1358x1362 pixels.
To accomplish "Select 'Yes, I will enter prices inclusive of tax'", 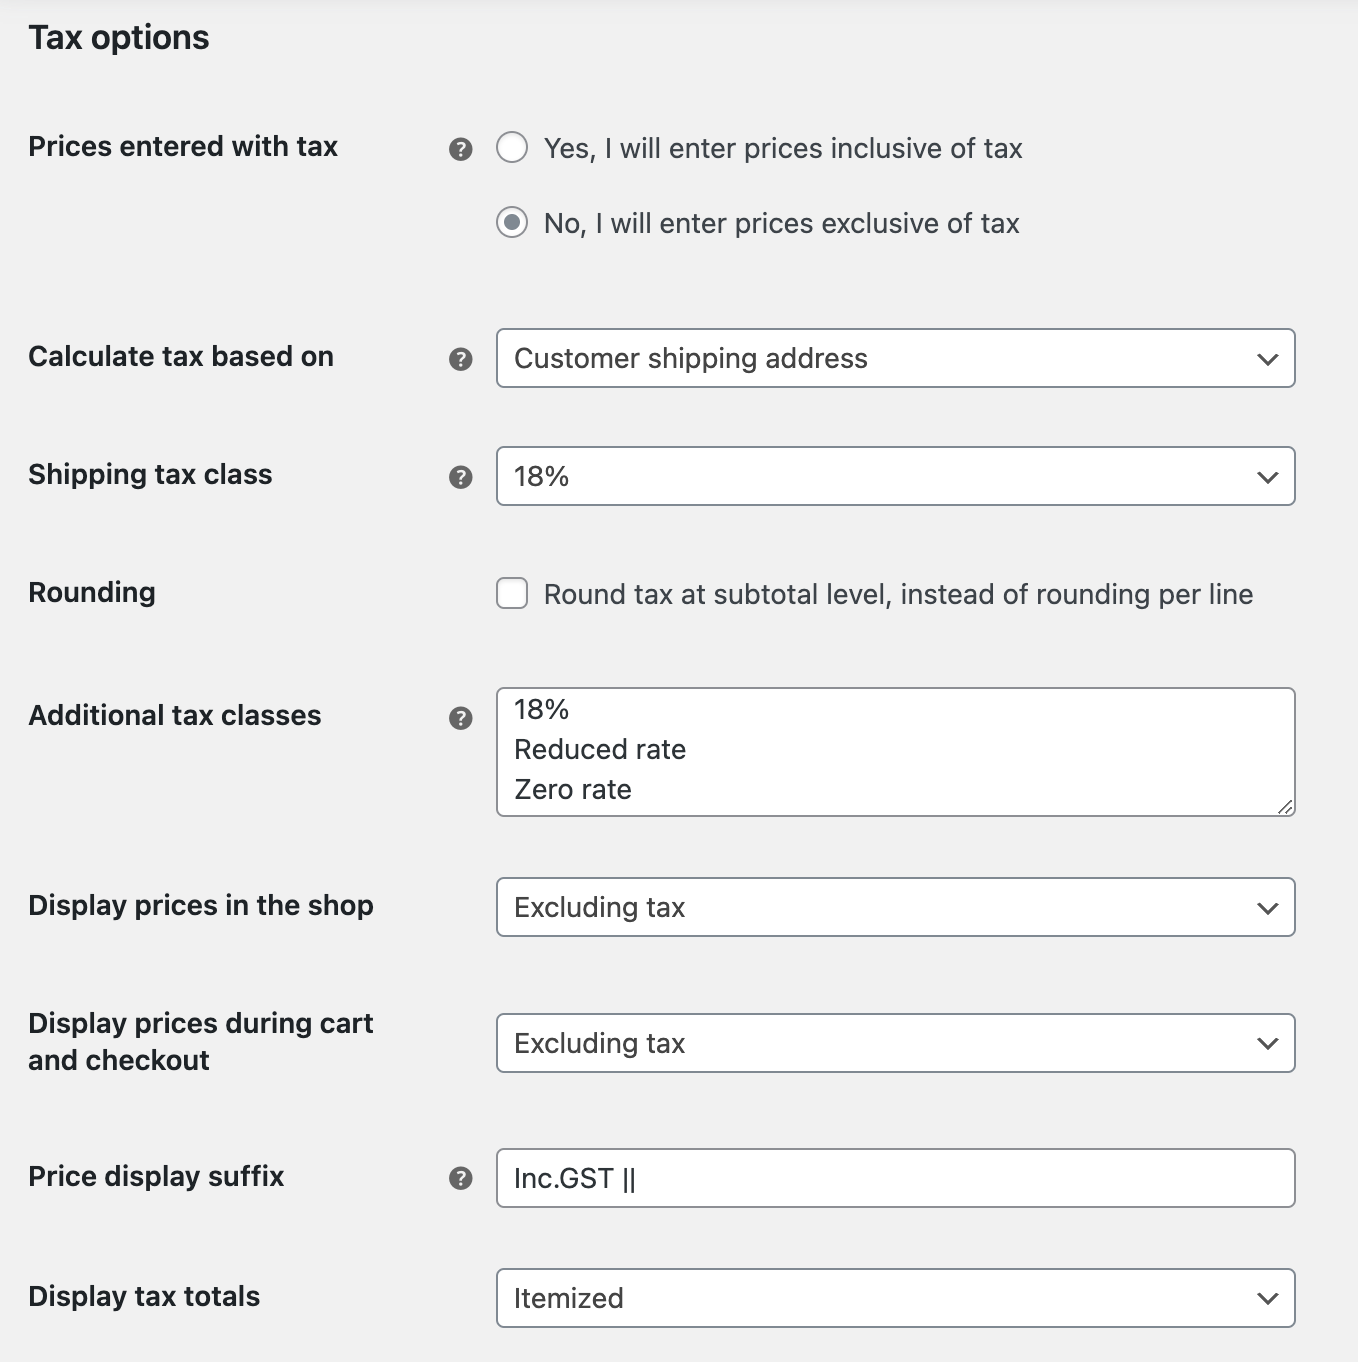I will pos(512,148).
